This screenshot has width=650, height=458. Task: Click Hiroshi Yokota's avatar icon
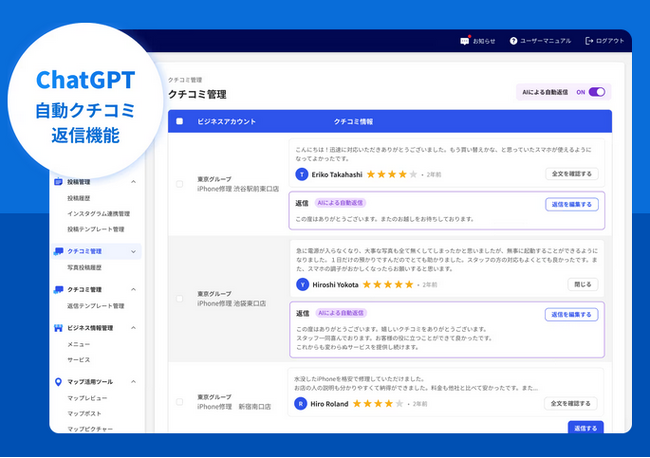pyautogui.click(x=303, y=284)
